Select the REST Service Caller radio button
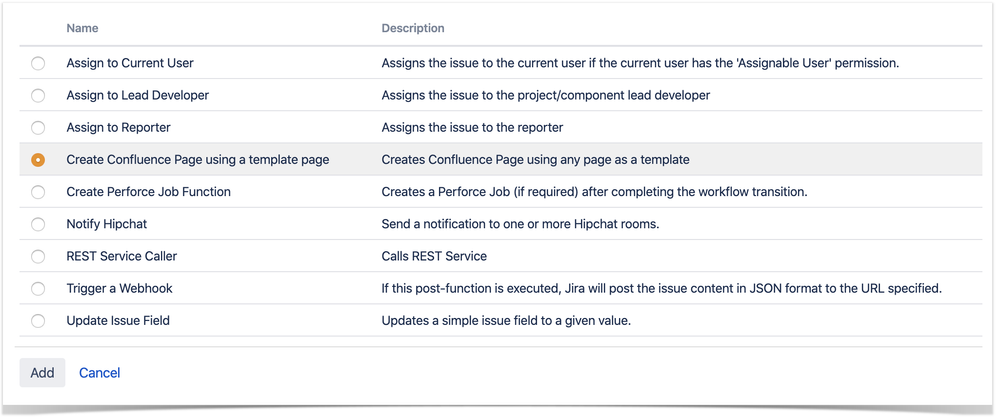This screenshot has height=419, width=999. (x=38, y=257)
